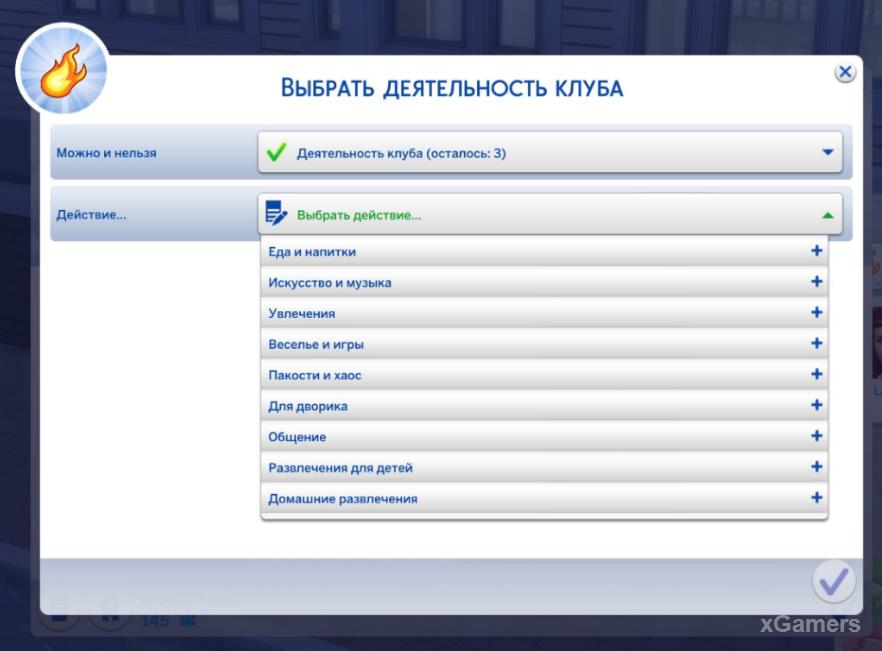Click the Можно и нельзя row label

pos(106,153)
